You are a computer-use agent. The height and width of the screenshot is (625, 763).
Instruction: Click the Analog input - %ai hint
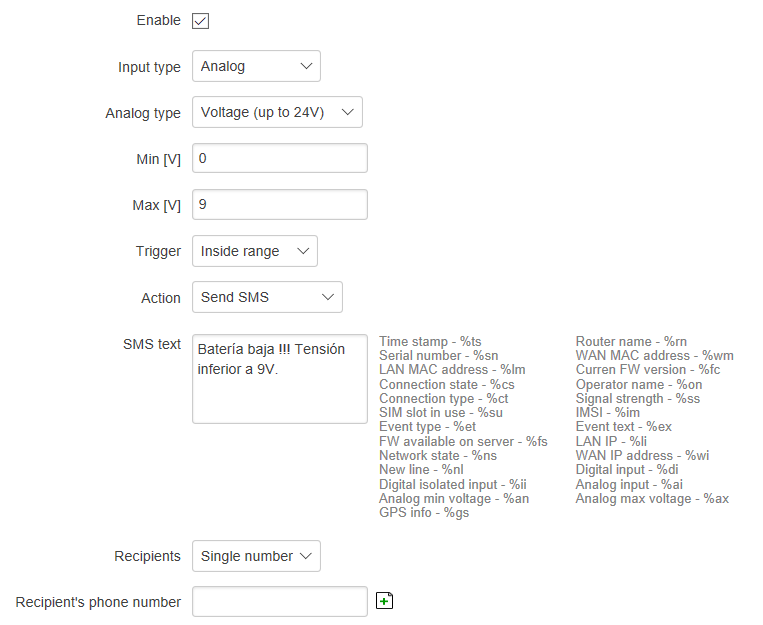click(629, 484)
